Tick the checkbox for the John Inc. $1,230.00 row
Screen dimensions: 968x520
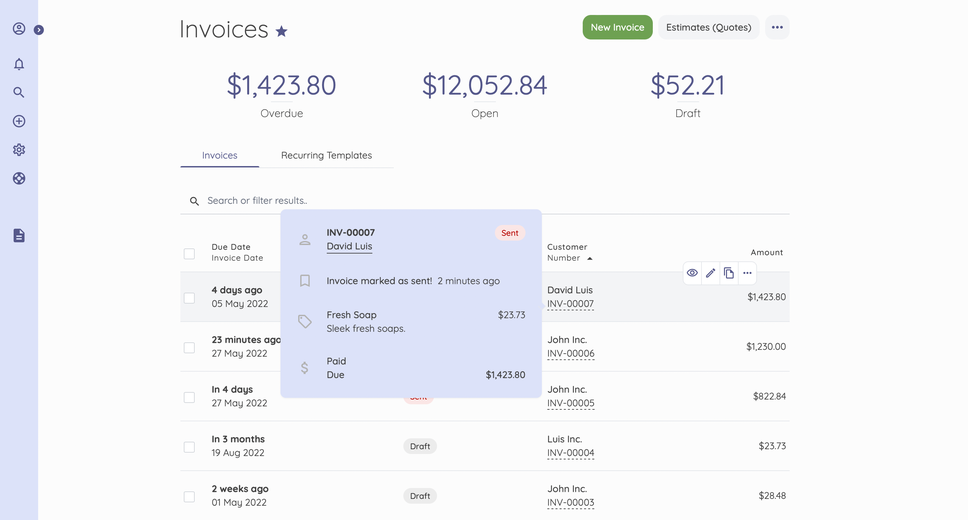pos(190,348)
